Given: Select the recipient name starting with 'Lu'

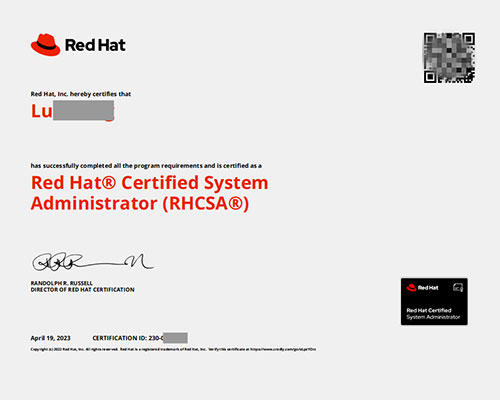Looking at the screenshot, I should tap(73, 111).
